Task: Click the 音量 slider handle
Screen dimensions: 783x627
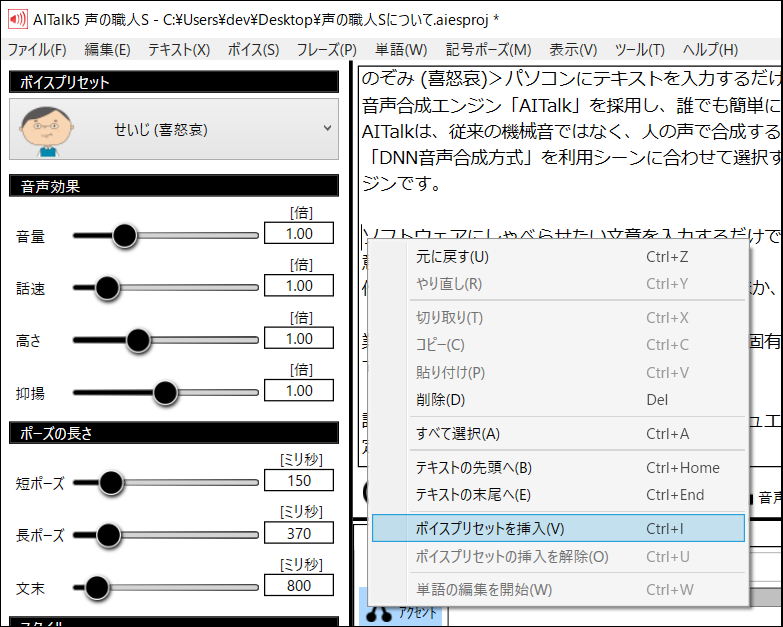Action: (124, 235)
